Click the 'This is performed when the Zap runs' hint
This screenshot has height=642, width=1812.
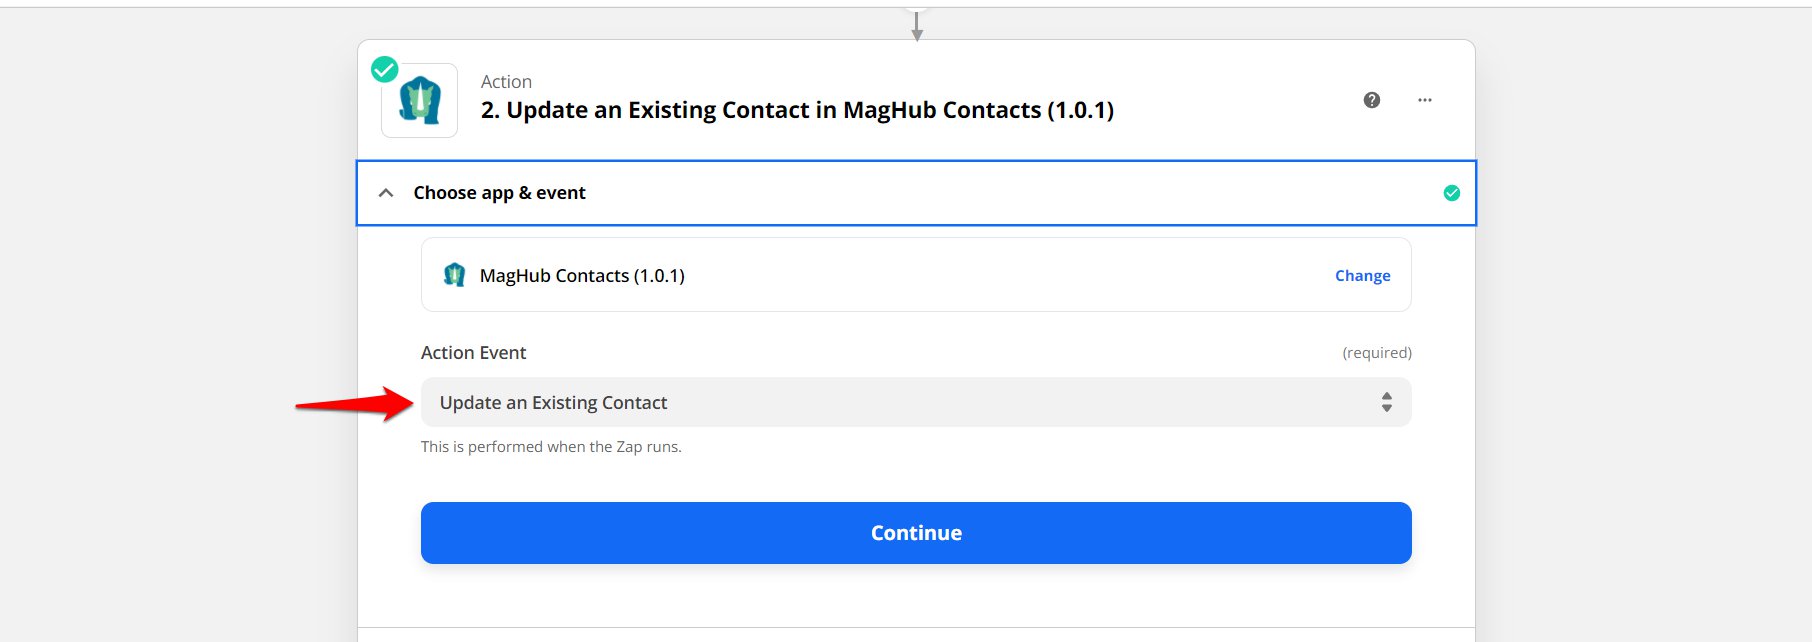551,447
